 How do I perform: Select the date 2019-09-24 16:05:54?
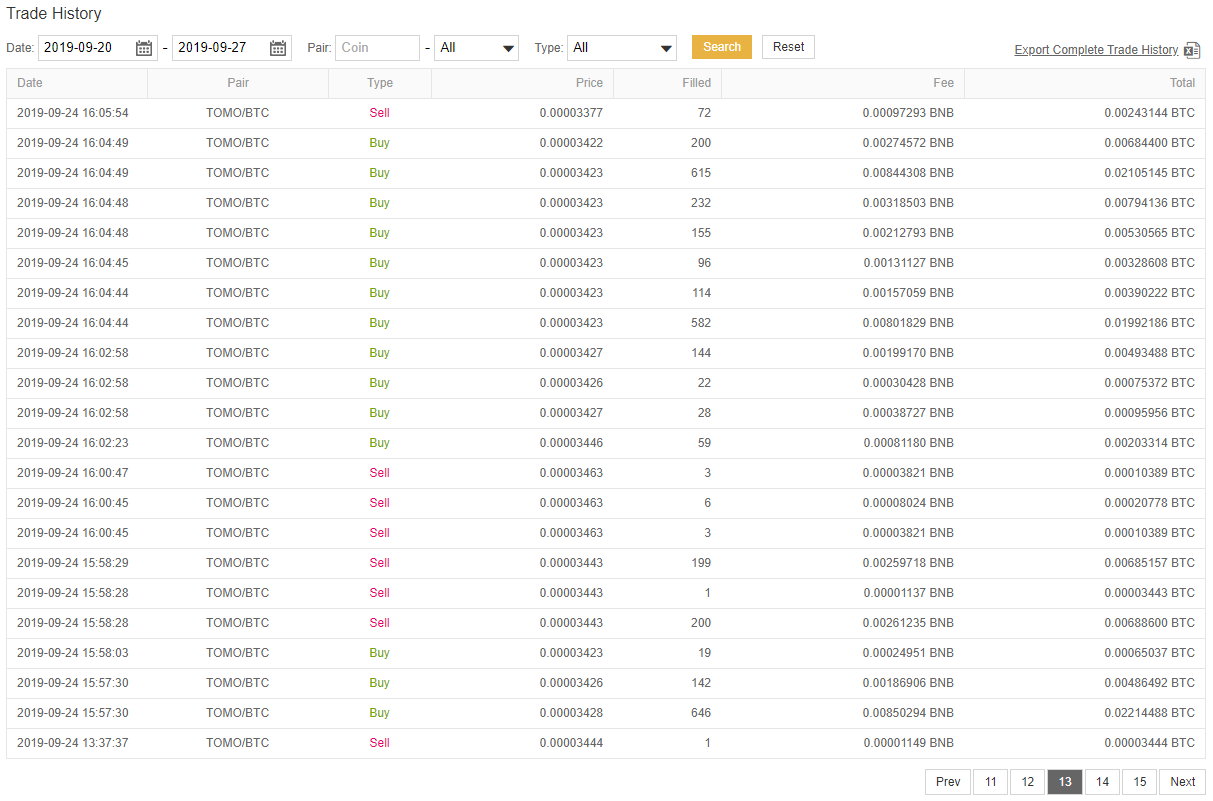point(73,113)
